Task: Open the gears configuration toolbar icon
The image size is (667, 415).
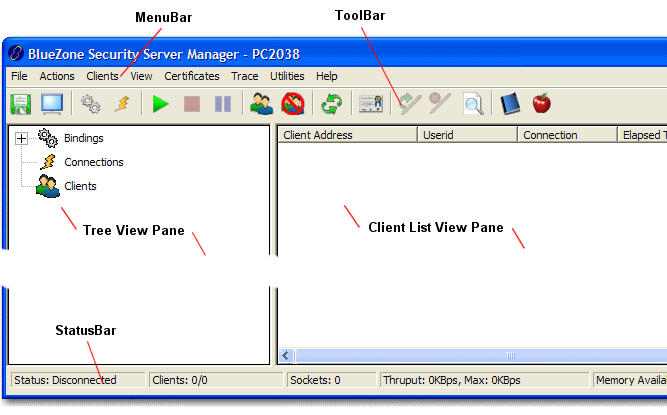Action: point(91,104)
